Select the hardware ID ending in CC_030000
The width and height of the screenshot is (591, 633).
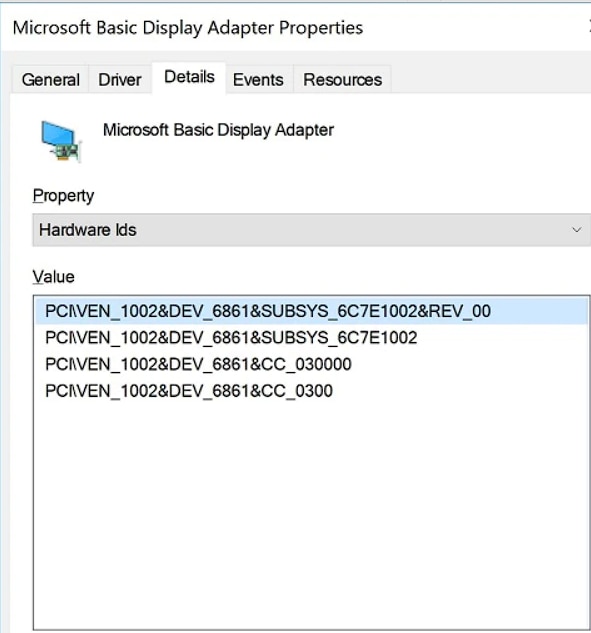[x=198, y=364]
